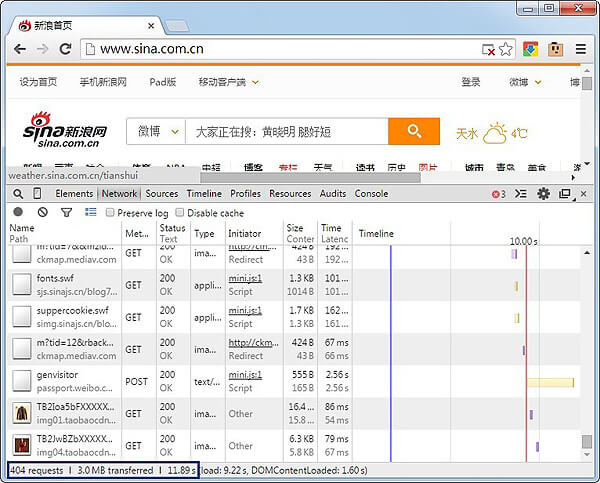Click the page file icon in address bar
The height and width of the screenshot is (483, 600).
[x=90, y=49]
